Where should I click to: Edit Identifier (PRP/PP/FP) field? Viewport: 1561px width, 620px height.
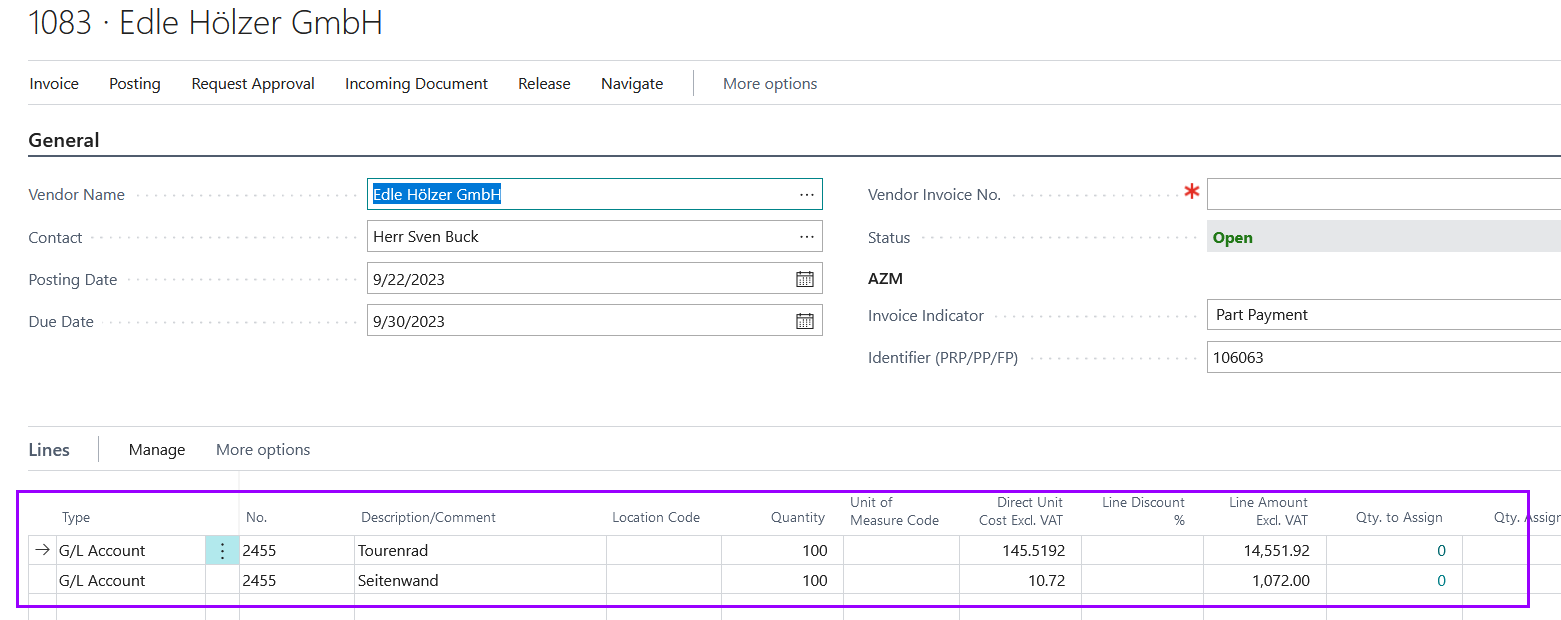tap(1384, 357)
